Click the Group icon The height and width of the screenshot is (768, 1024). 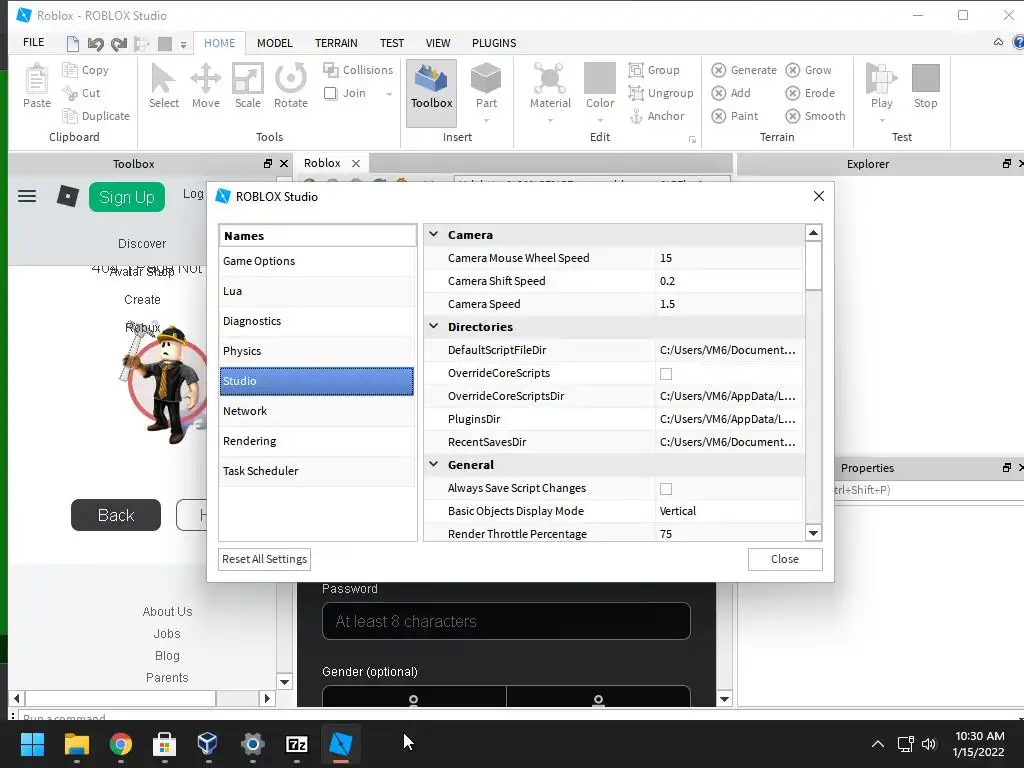636,70
